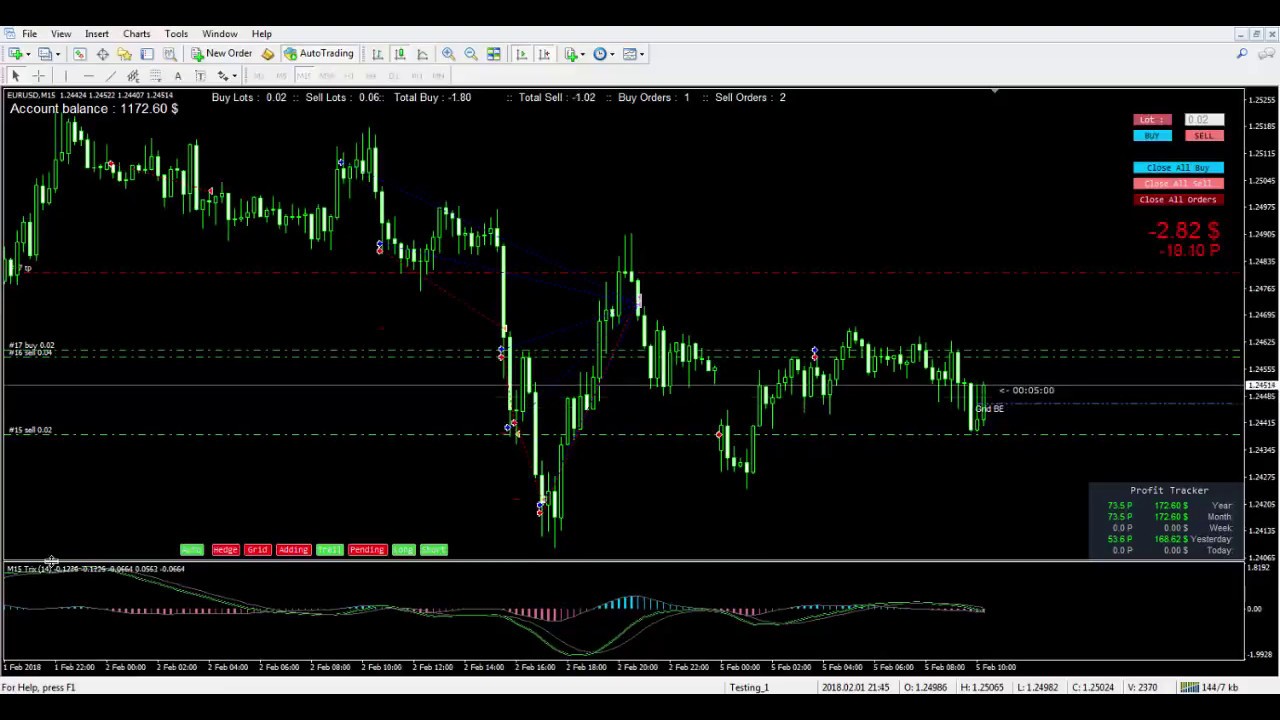The image size is (1280, 720).
Task: Click the search magnifier icon at top right
Action: pos(1242,54)
